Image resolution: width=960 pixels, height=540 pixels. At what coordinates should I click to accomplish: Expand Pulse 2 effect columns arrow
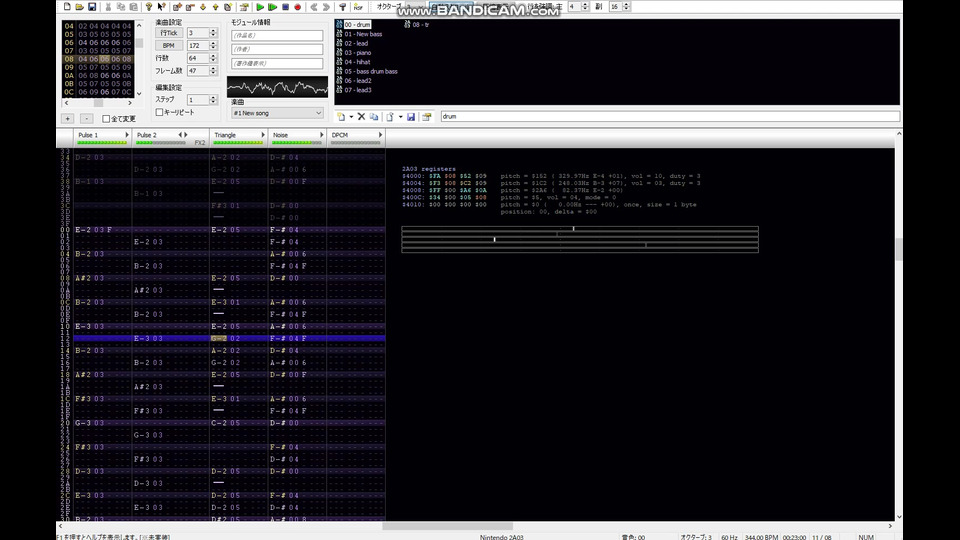click(x=186, y=135)
